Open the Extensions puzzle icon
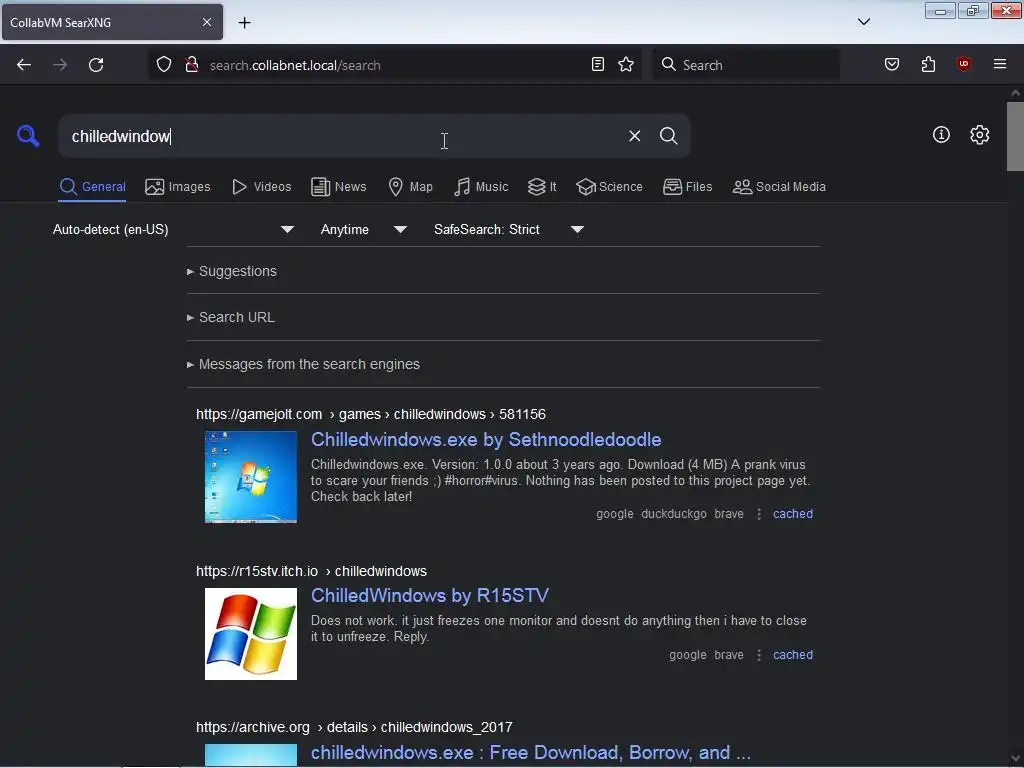This screenshot has height=768, width=1024. (x=928, y=65)
